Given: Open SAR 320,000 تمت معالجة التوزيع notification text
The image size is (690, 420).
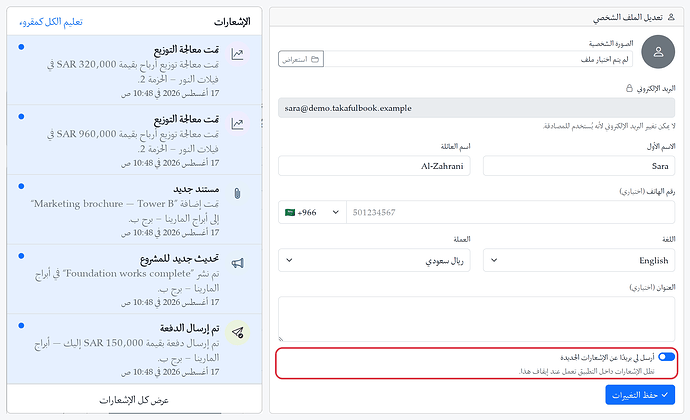Looking at the screenshot, I should (134, 70).
